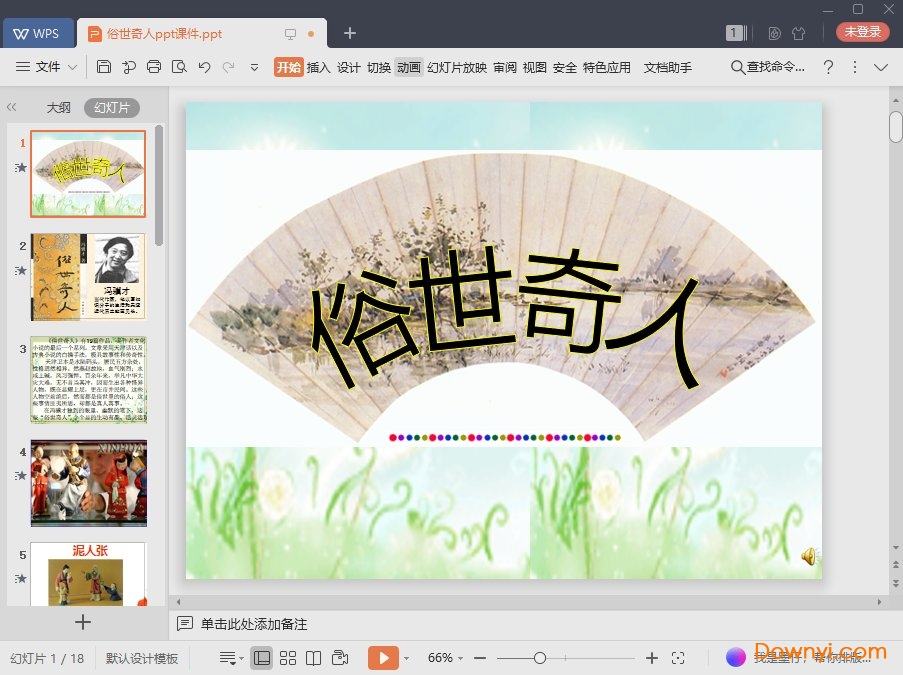Screen dimensions: 903x675
Task: Toggle reading view layout icon
Action: point(315,657)
